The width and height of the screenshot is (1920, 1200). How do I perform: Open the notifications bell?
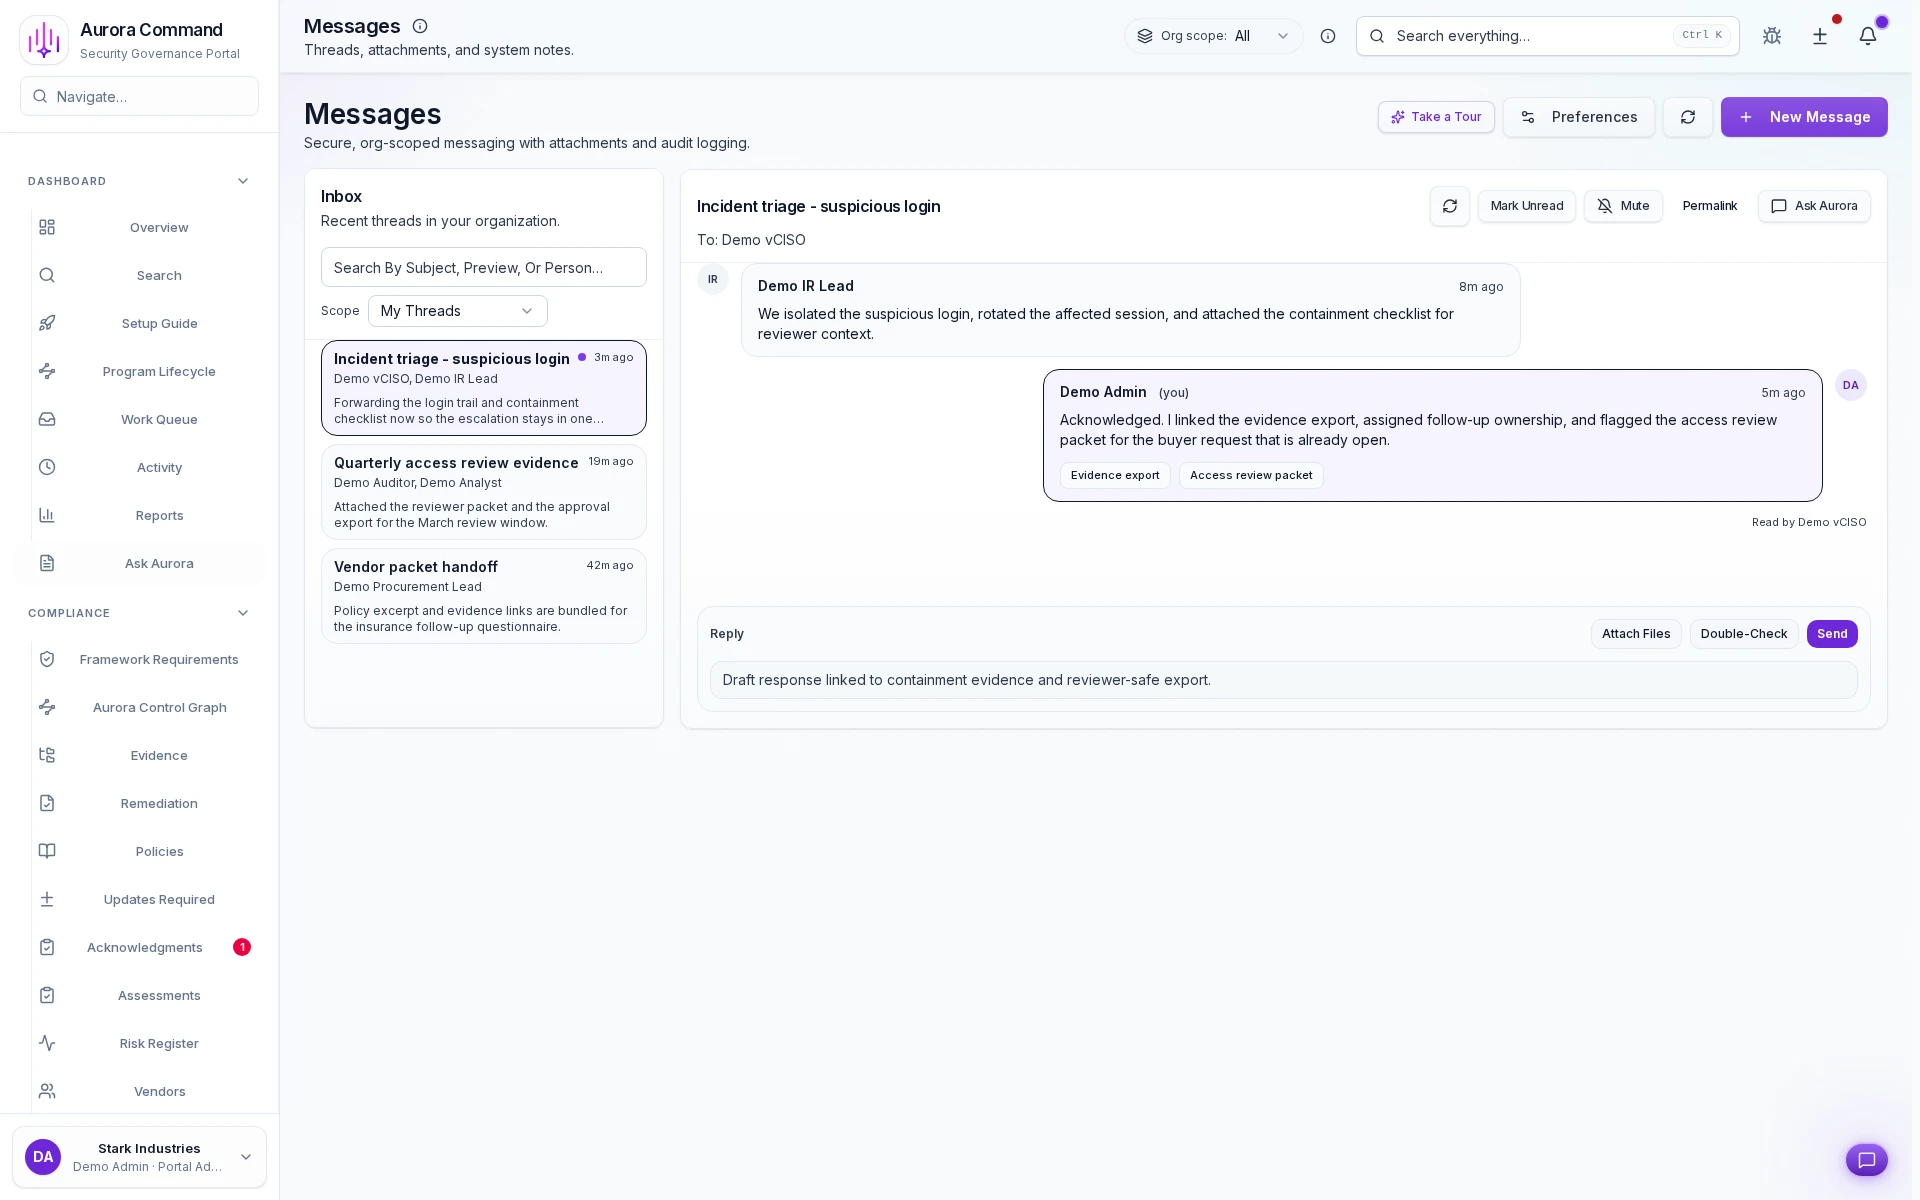(1868, 36)
